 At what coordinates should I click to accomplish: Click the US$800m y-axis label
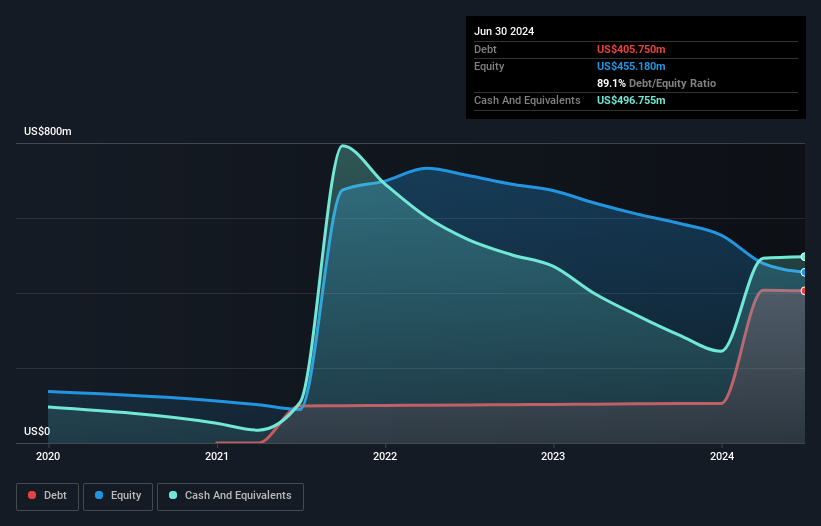point(48,131)
